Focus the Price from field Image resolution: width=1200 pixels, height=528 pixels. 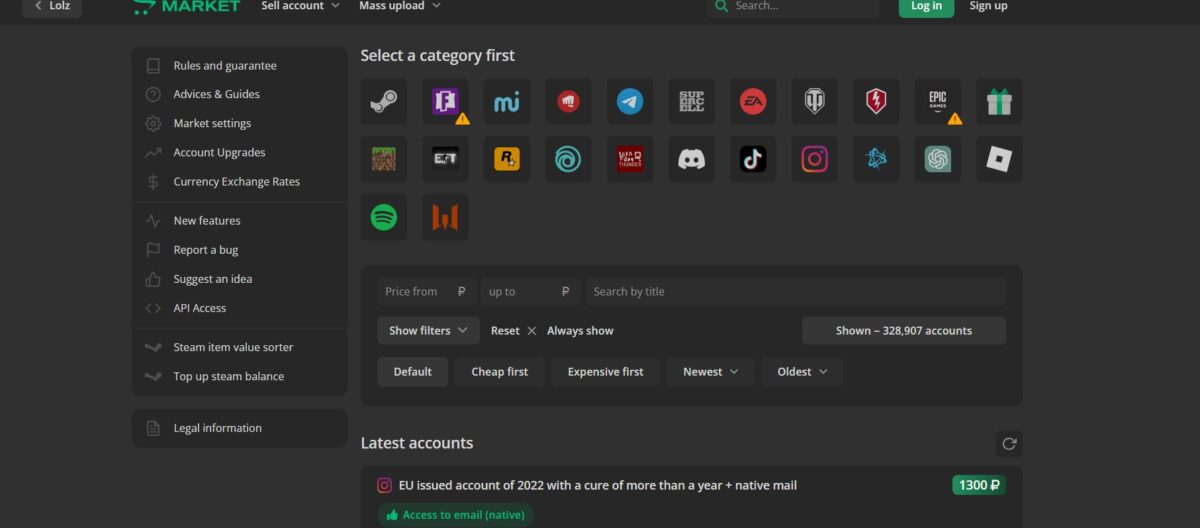pos(427,292)
